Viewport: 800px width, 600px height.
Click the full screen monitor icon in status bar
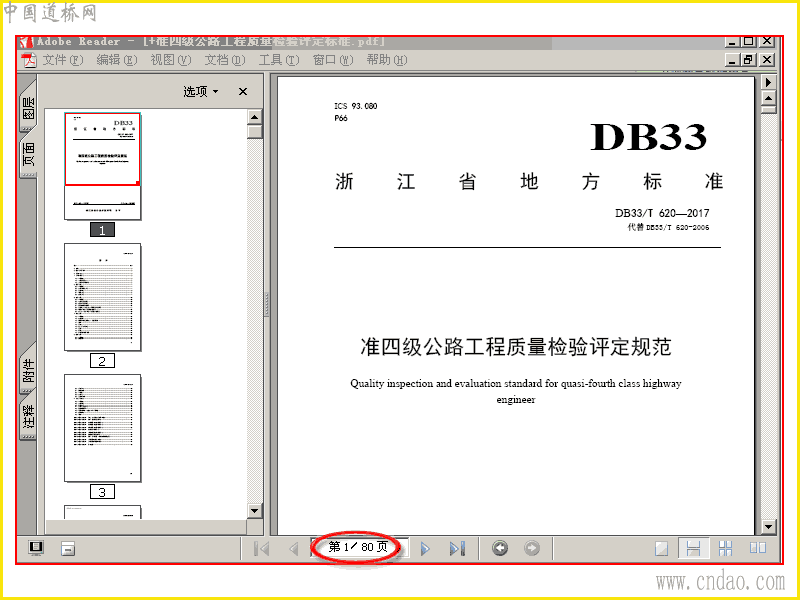click(36, 548)
